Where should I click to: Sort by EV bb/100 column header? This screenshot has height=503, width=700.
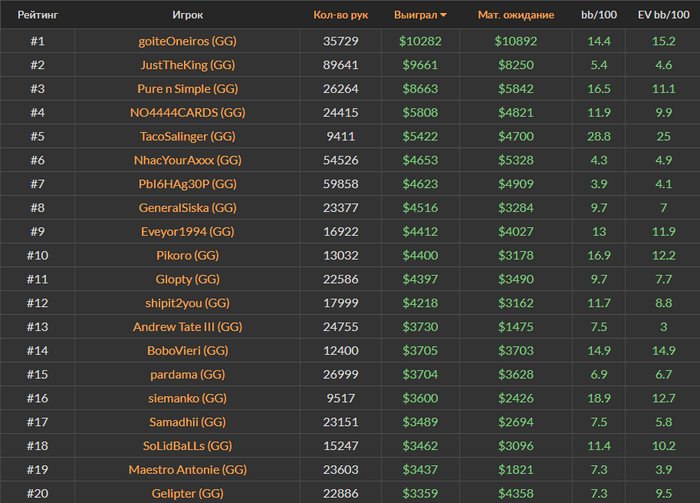point(663,15)
